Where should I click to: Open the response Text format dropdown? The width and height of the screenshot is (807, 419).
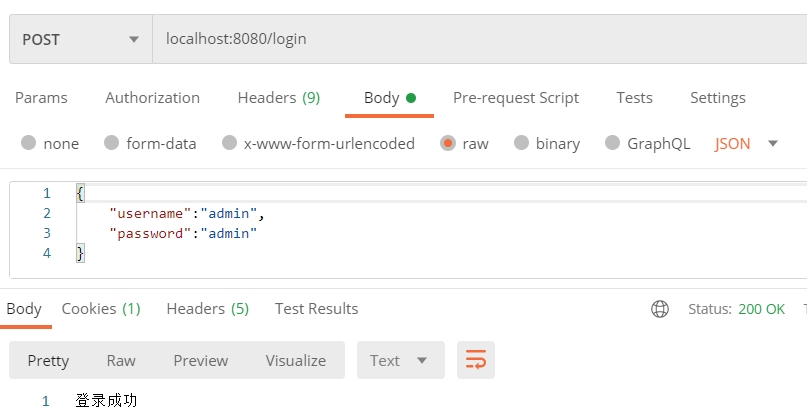click(x=401, y=360)
